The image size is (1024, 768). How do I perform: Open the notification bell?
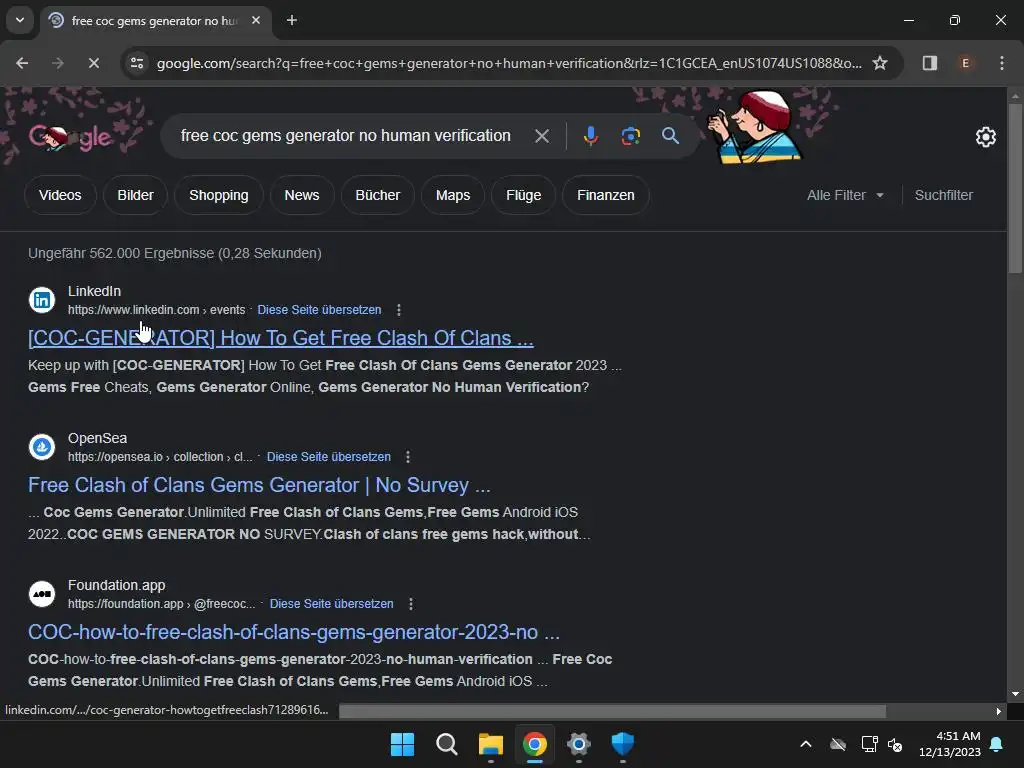[x=997, y=744]
